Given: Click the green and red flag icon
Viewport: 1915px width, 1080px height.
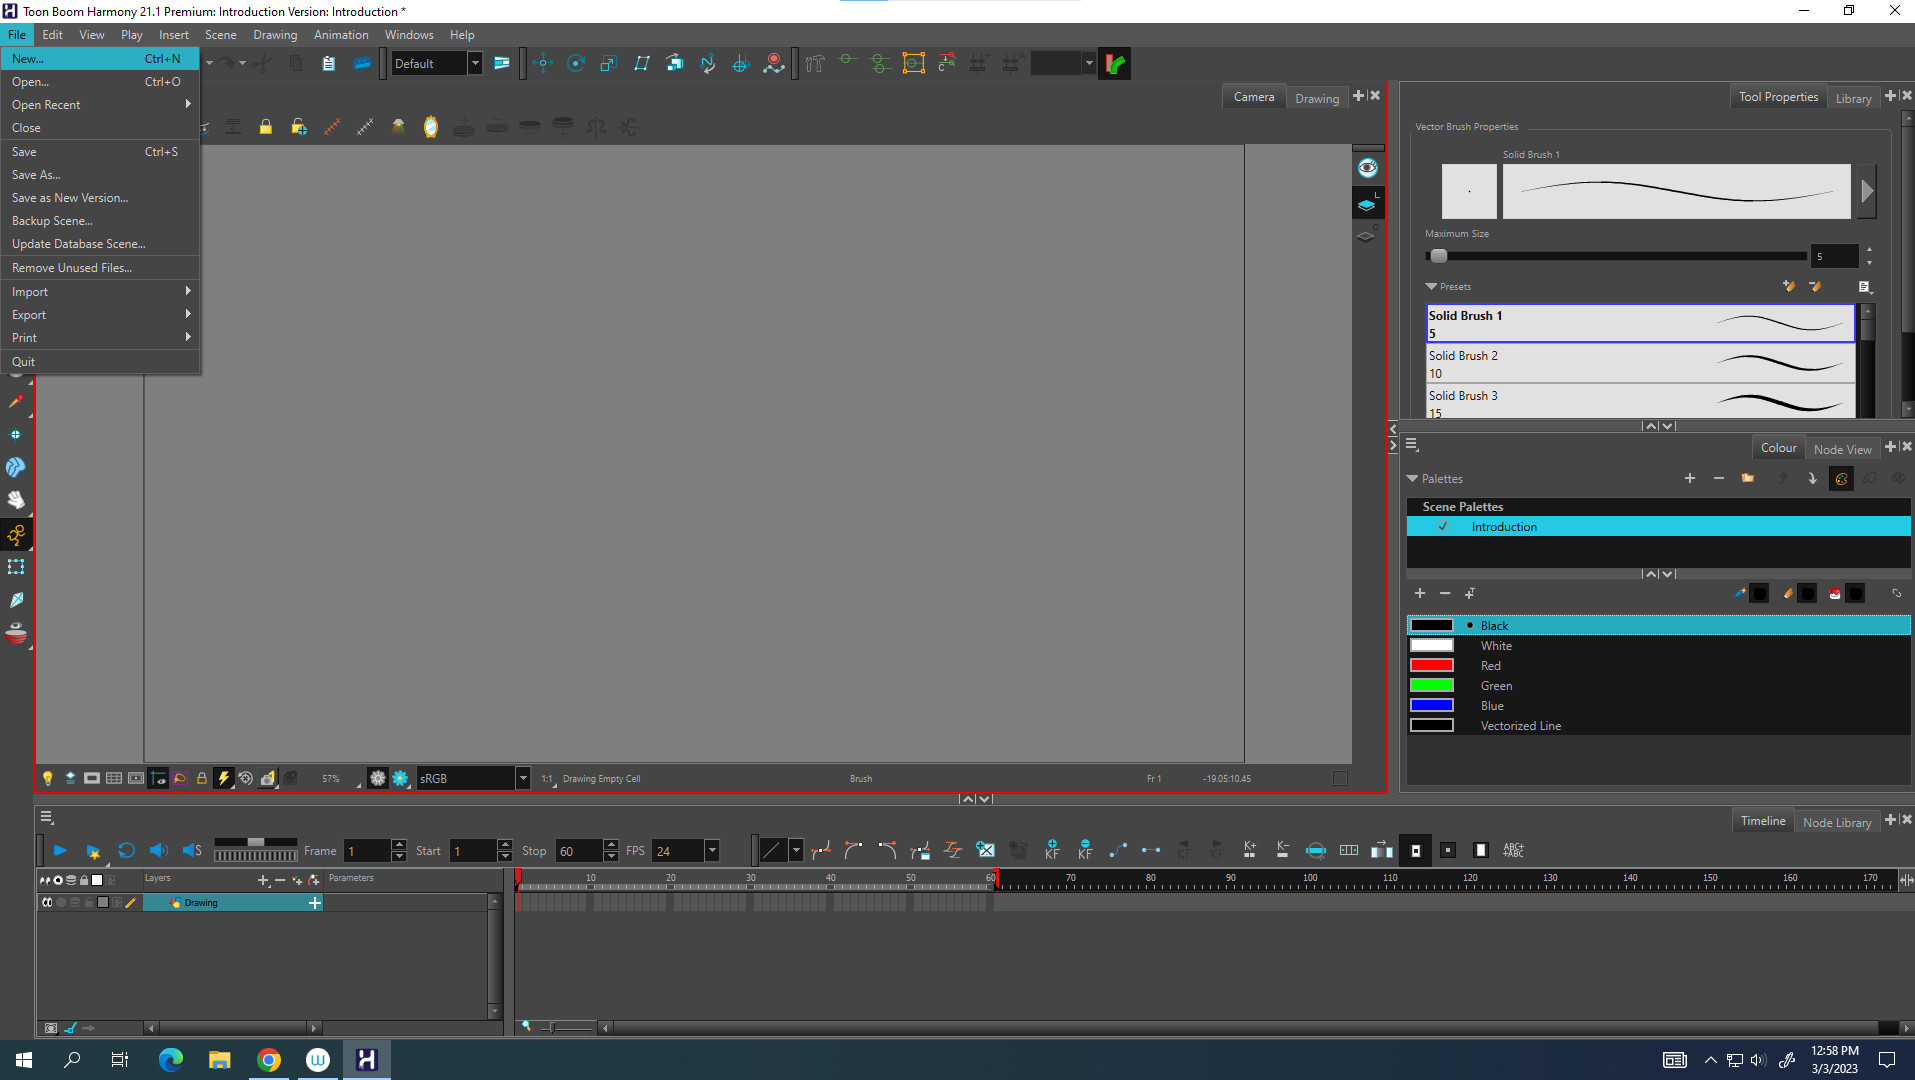Looking at the screenshot, I should coord(1115,63).
